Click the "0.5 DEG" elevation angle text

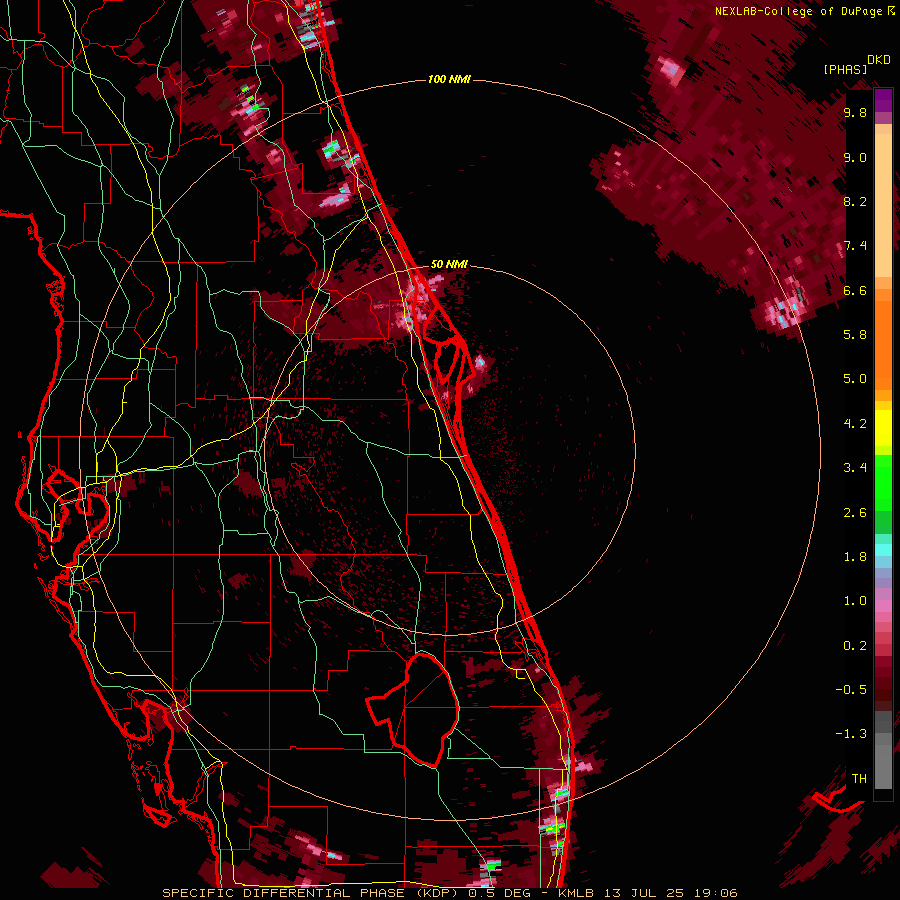coord(499,893)
